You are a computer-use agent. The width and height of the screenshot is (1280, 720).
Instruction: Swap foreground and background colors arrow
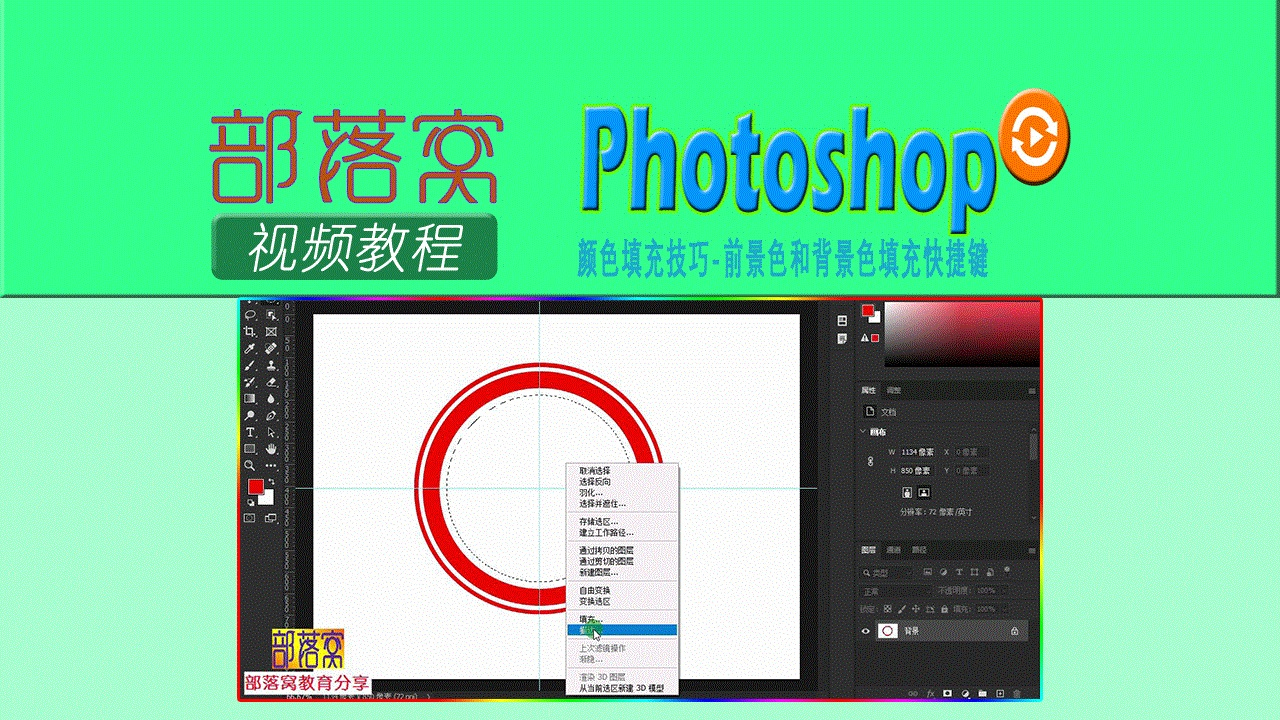[271, 481]
